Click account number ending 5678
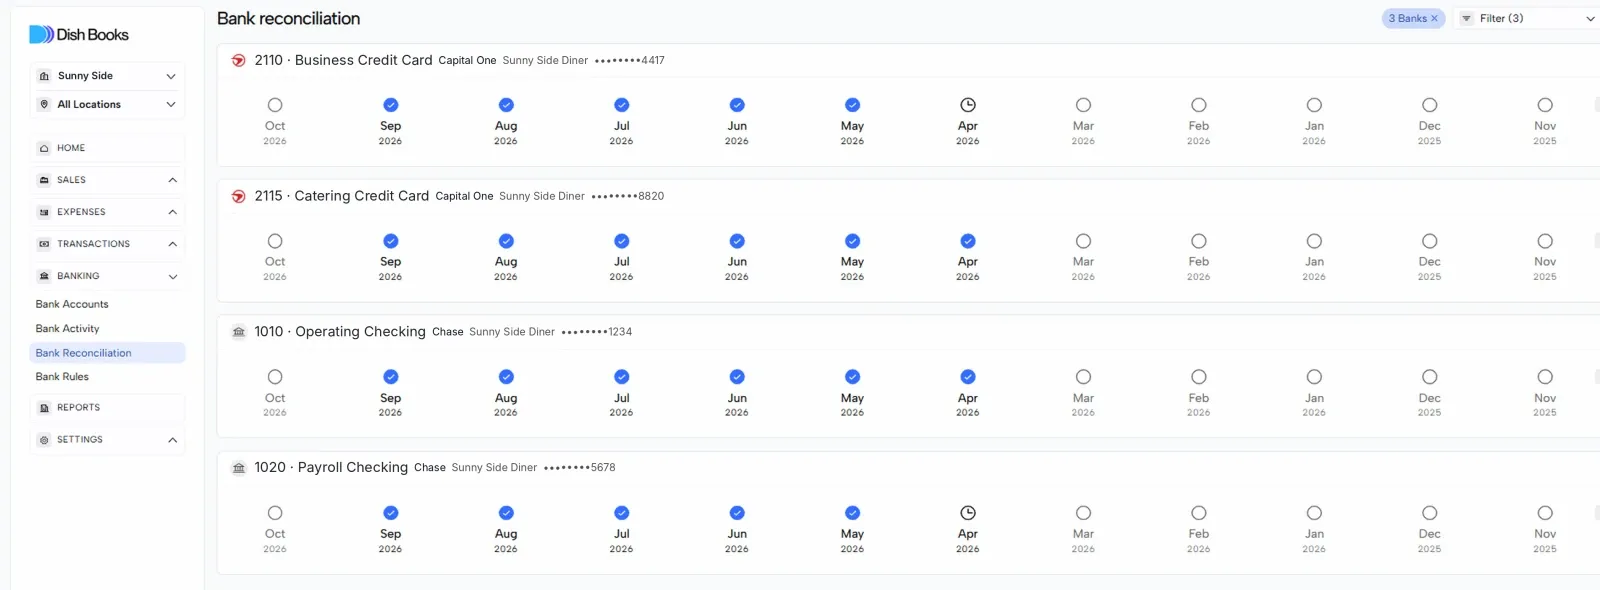1600x590 pixels. 579,468
